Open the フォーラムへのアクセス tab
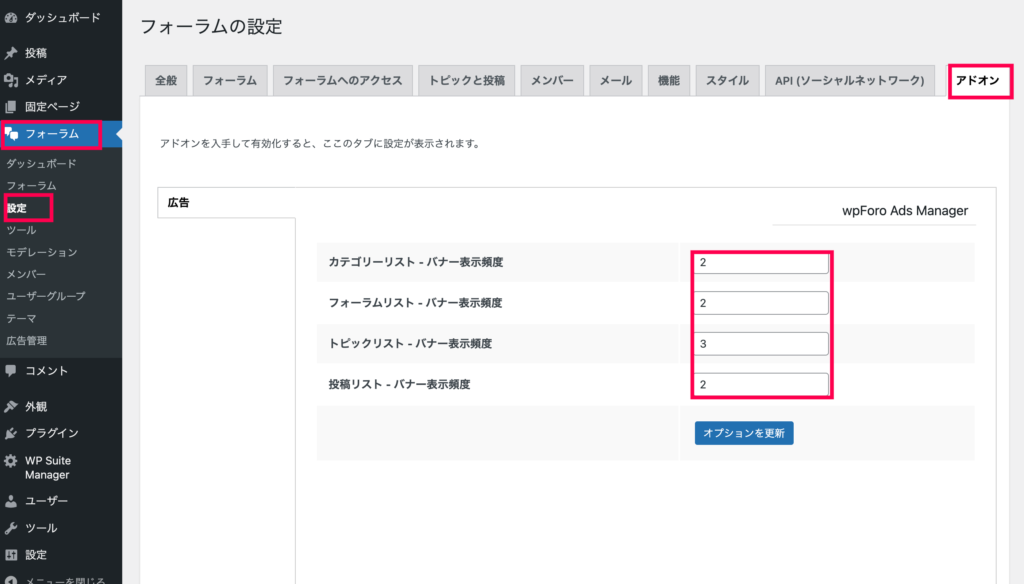Image resolution: width=1024 pixels, height=584 pixels. (342, 81)
